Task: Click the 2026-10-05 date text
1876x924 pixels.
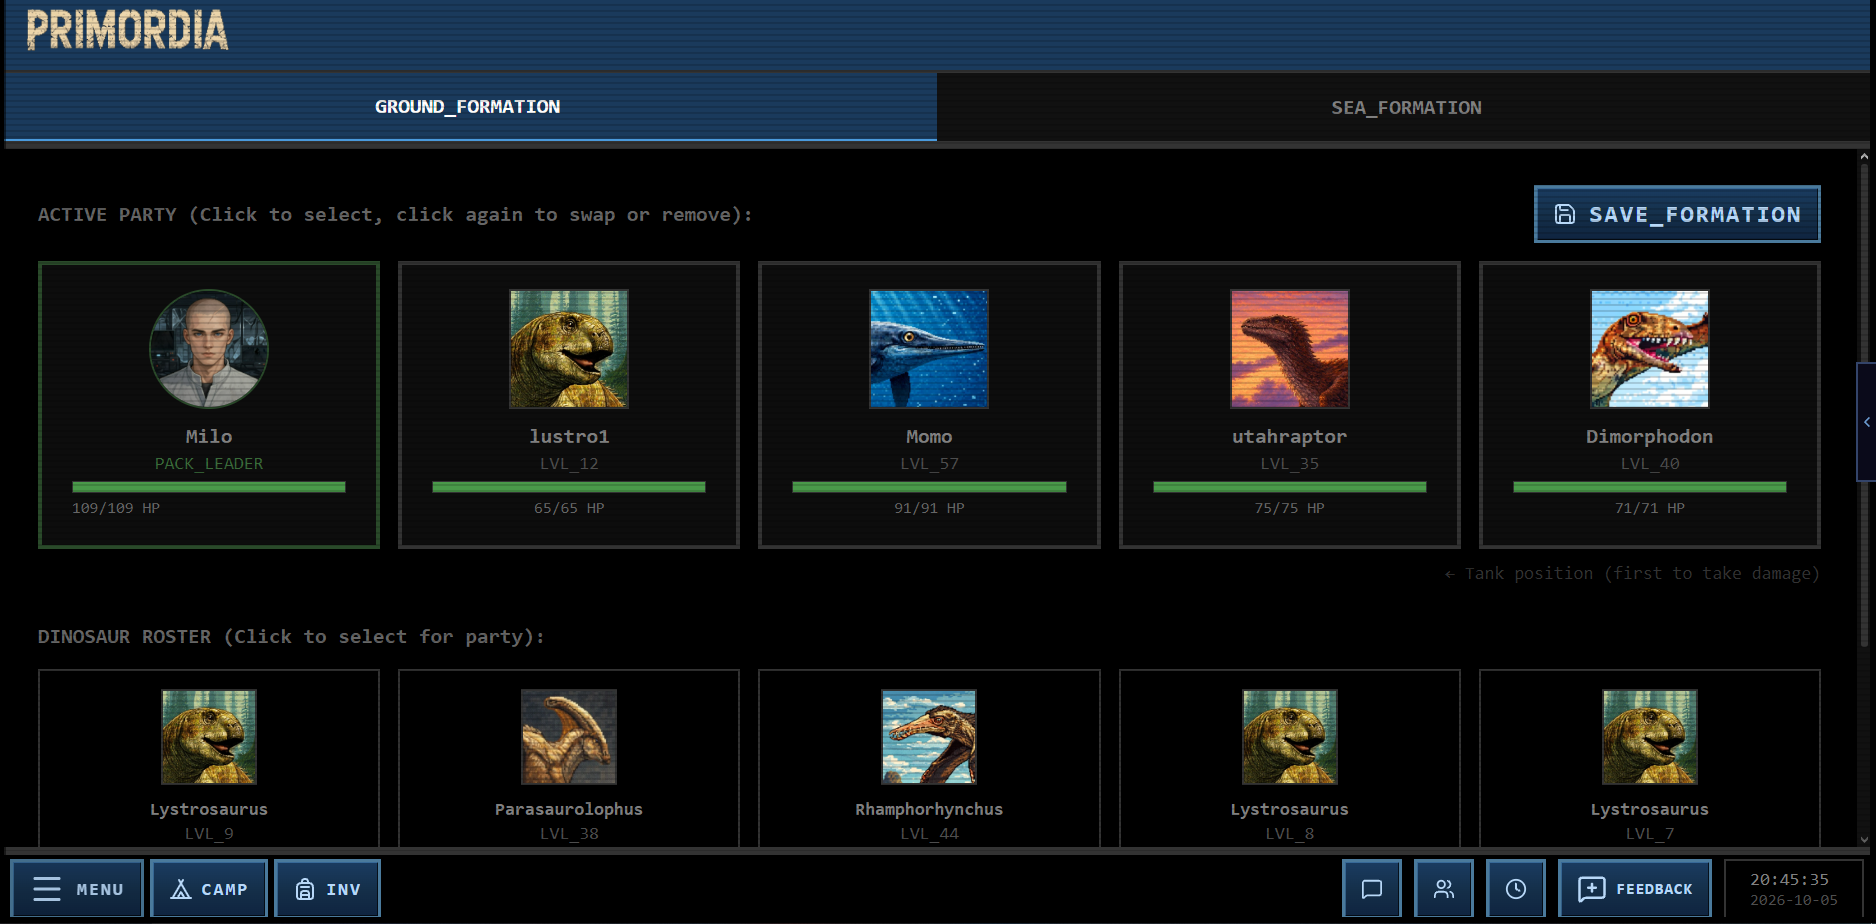Action: click(x=1794, y=900)
